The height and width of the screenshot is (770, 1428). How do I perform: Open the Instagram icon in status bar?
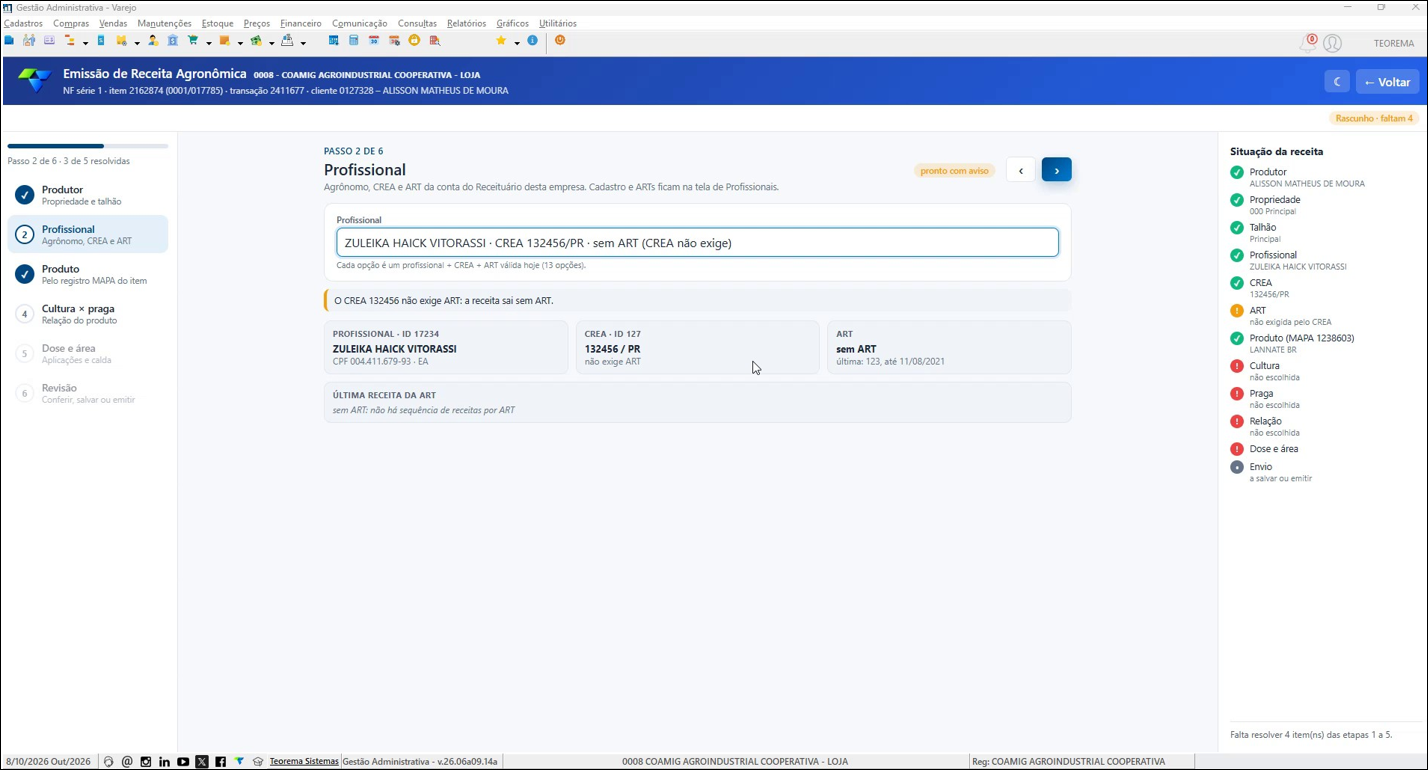click(146, 762)
